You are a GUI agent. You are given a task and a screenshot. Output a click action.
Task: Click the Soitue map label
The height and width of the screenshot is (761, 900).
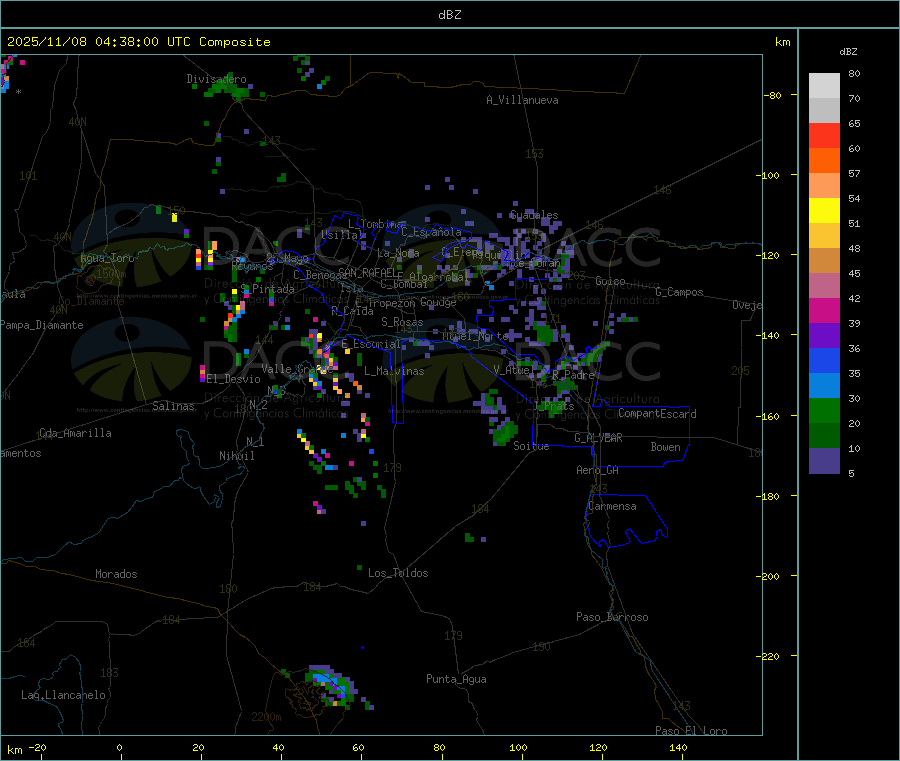coord(531,446)
